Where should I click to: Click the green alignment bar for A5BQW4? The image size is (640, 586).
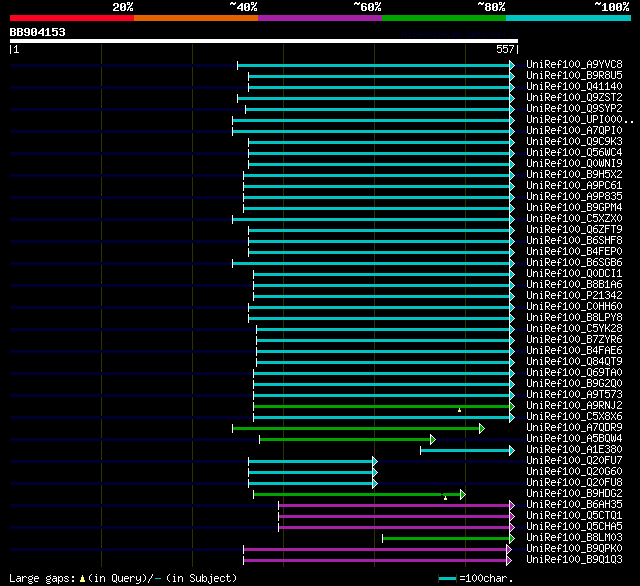pyautogui.click(x=345, y=440)
